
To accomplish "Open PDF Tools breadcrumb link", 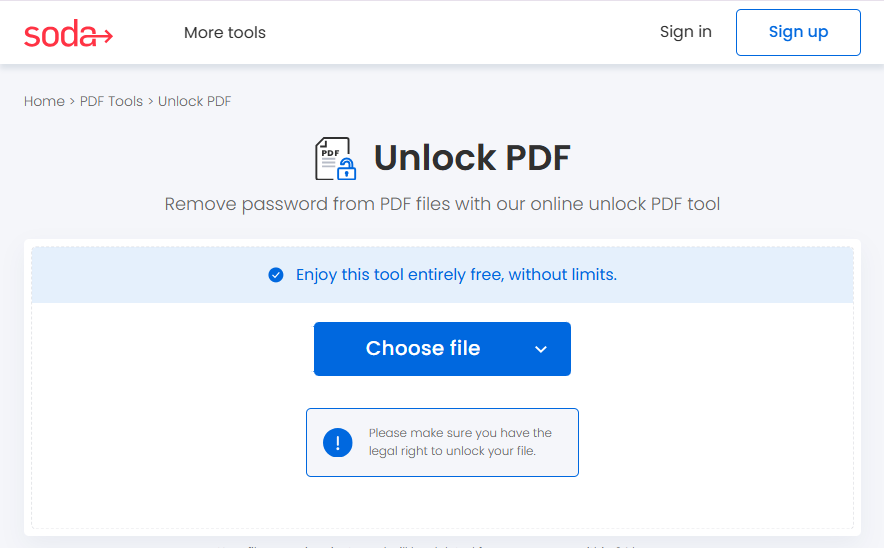I will point(111,101).
